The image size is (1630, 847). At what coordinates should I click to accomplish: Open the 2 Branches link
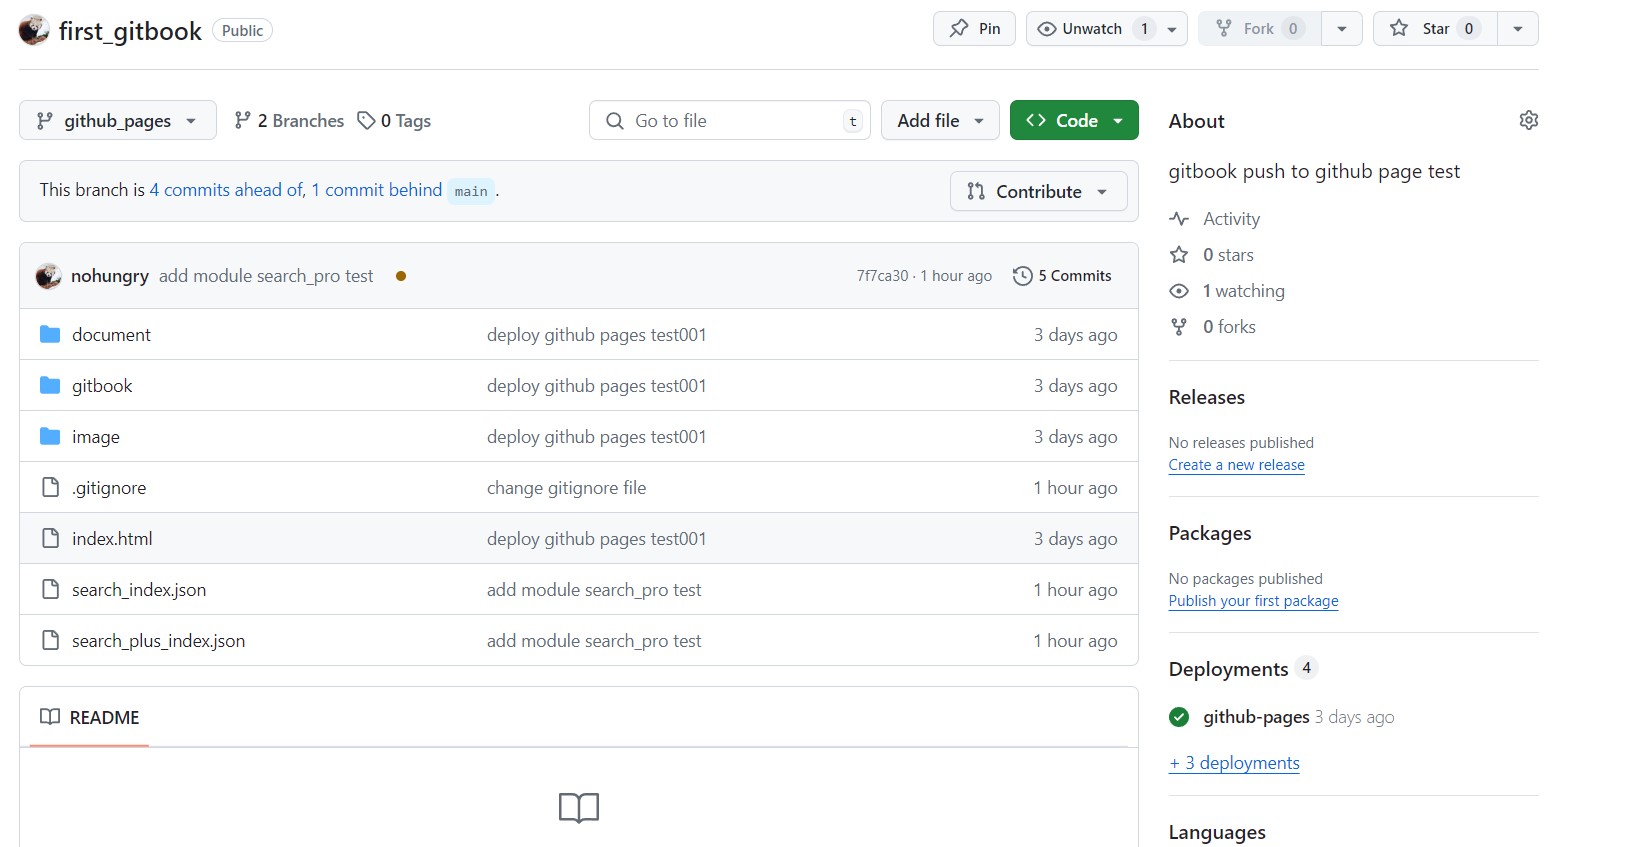pos(289,121)
